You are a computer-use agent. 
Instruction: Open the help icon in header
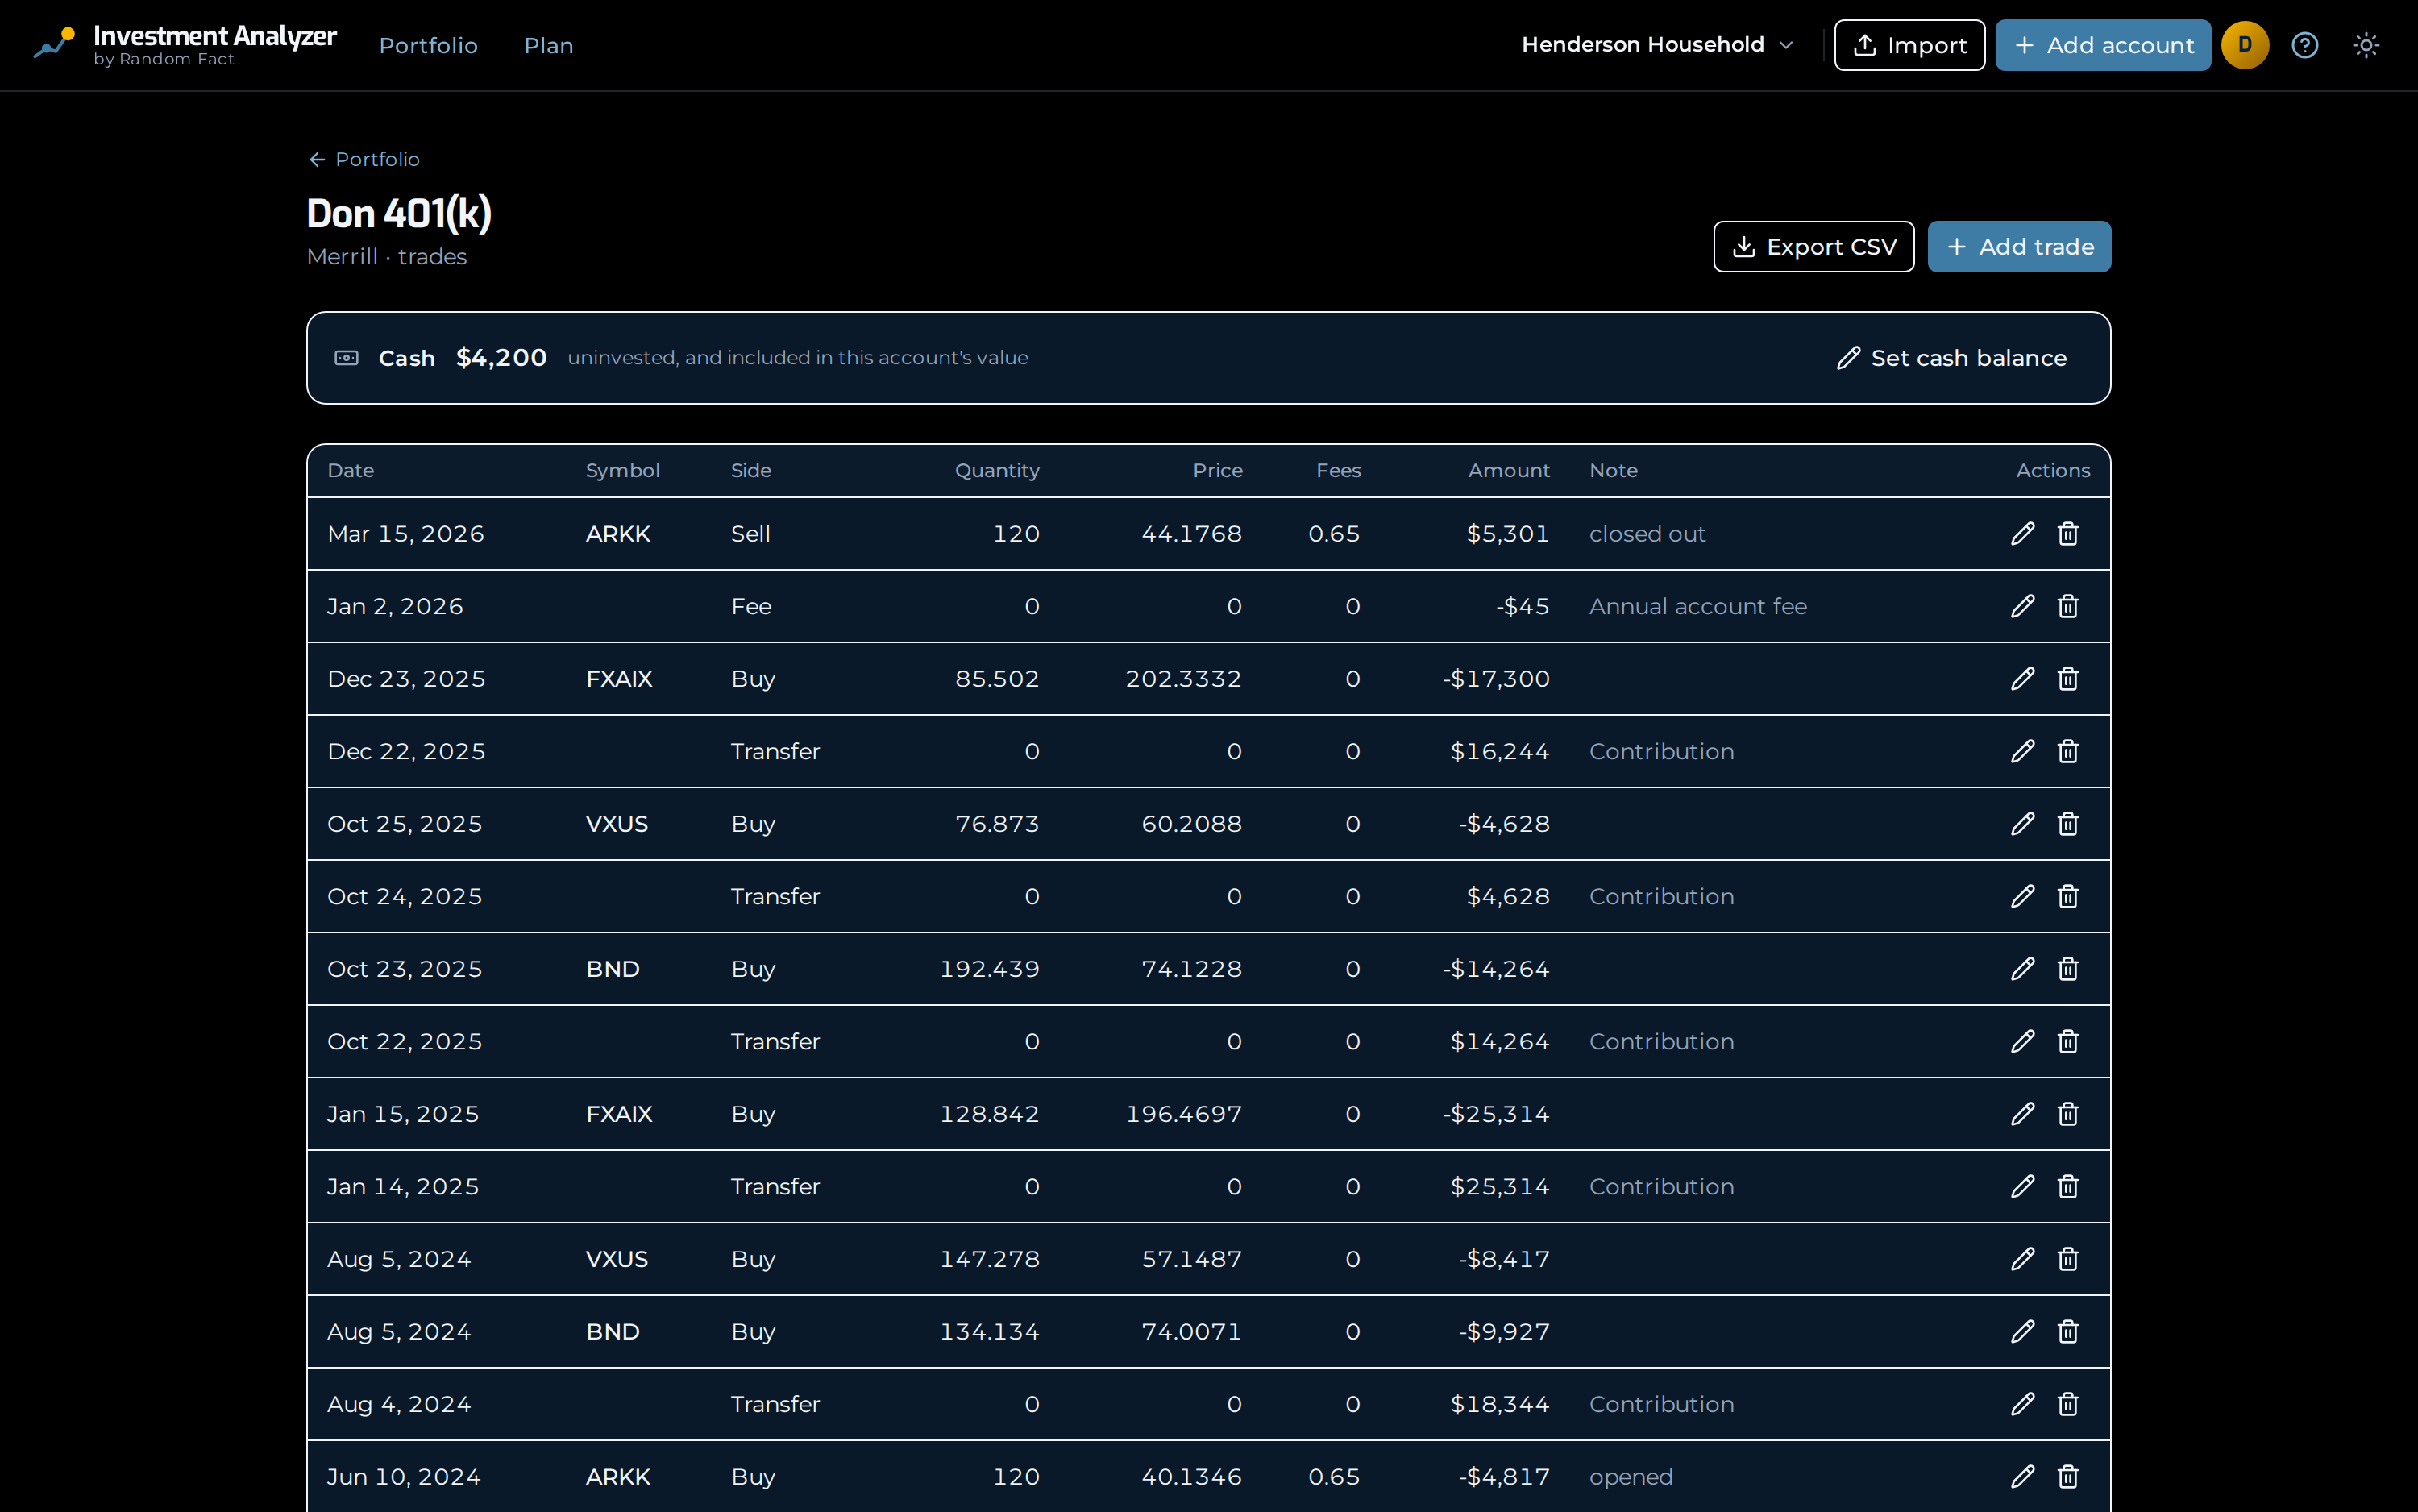click(x=2304, y=45)
